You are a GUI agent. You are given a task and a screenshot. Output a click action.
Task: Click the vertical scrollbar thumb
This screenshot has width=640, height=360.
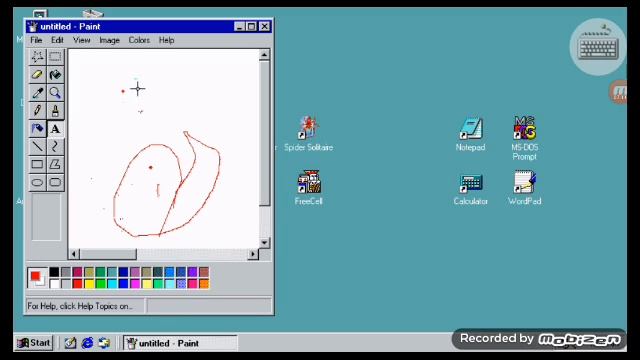point(264,133)
